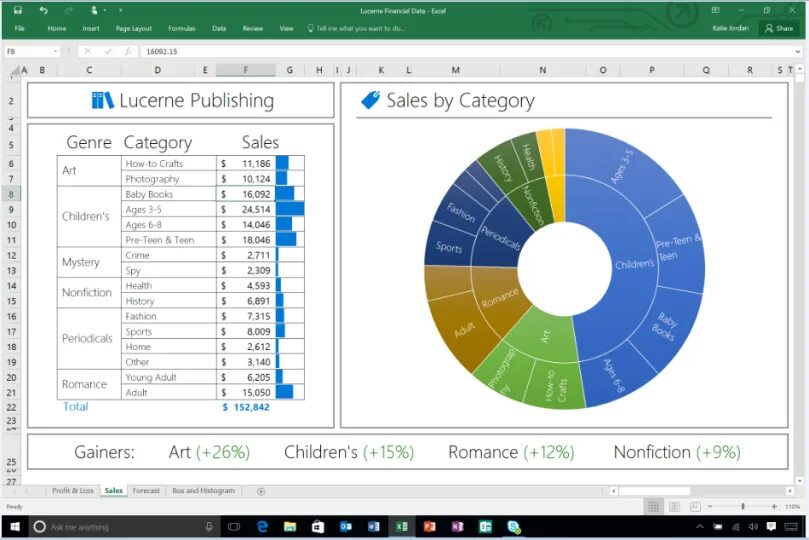Click the Total value 152,842
809x540 pixels.
[246, 407]
